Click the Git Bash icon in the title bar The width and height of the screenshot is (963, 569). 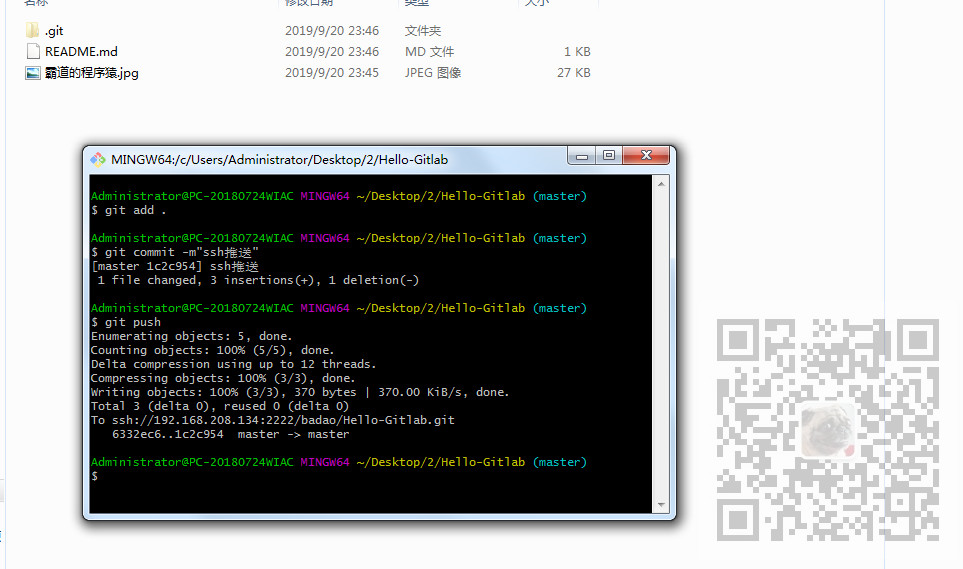98,160
